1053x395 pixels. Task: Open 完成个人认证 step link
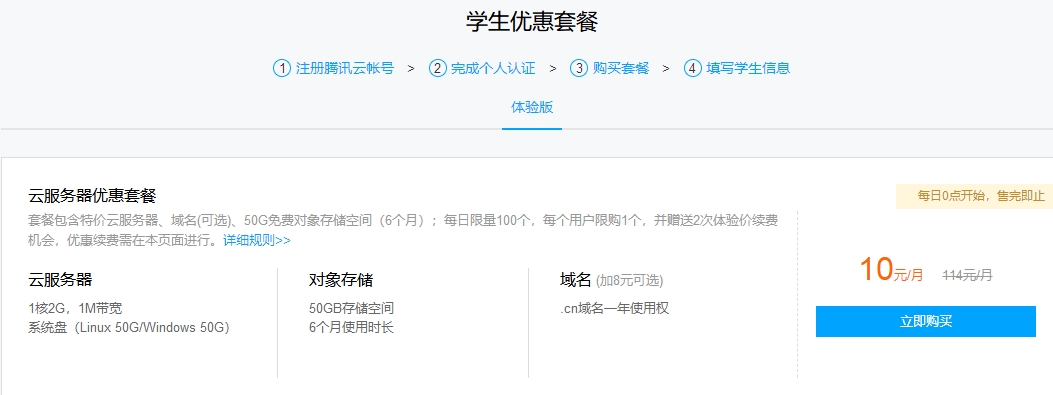pyautogui.click(x=493, y=68)
